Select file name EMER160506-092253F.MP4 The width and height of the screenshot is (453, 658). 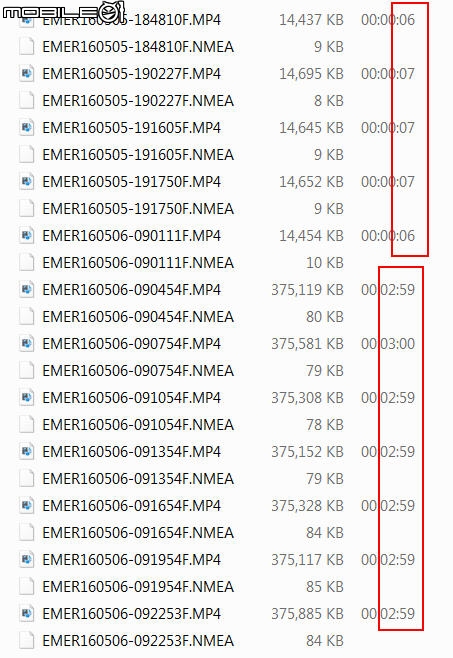(131, 614)
